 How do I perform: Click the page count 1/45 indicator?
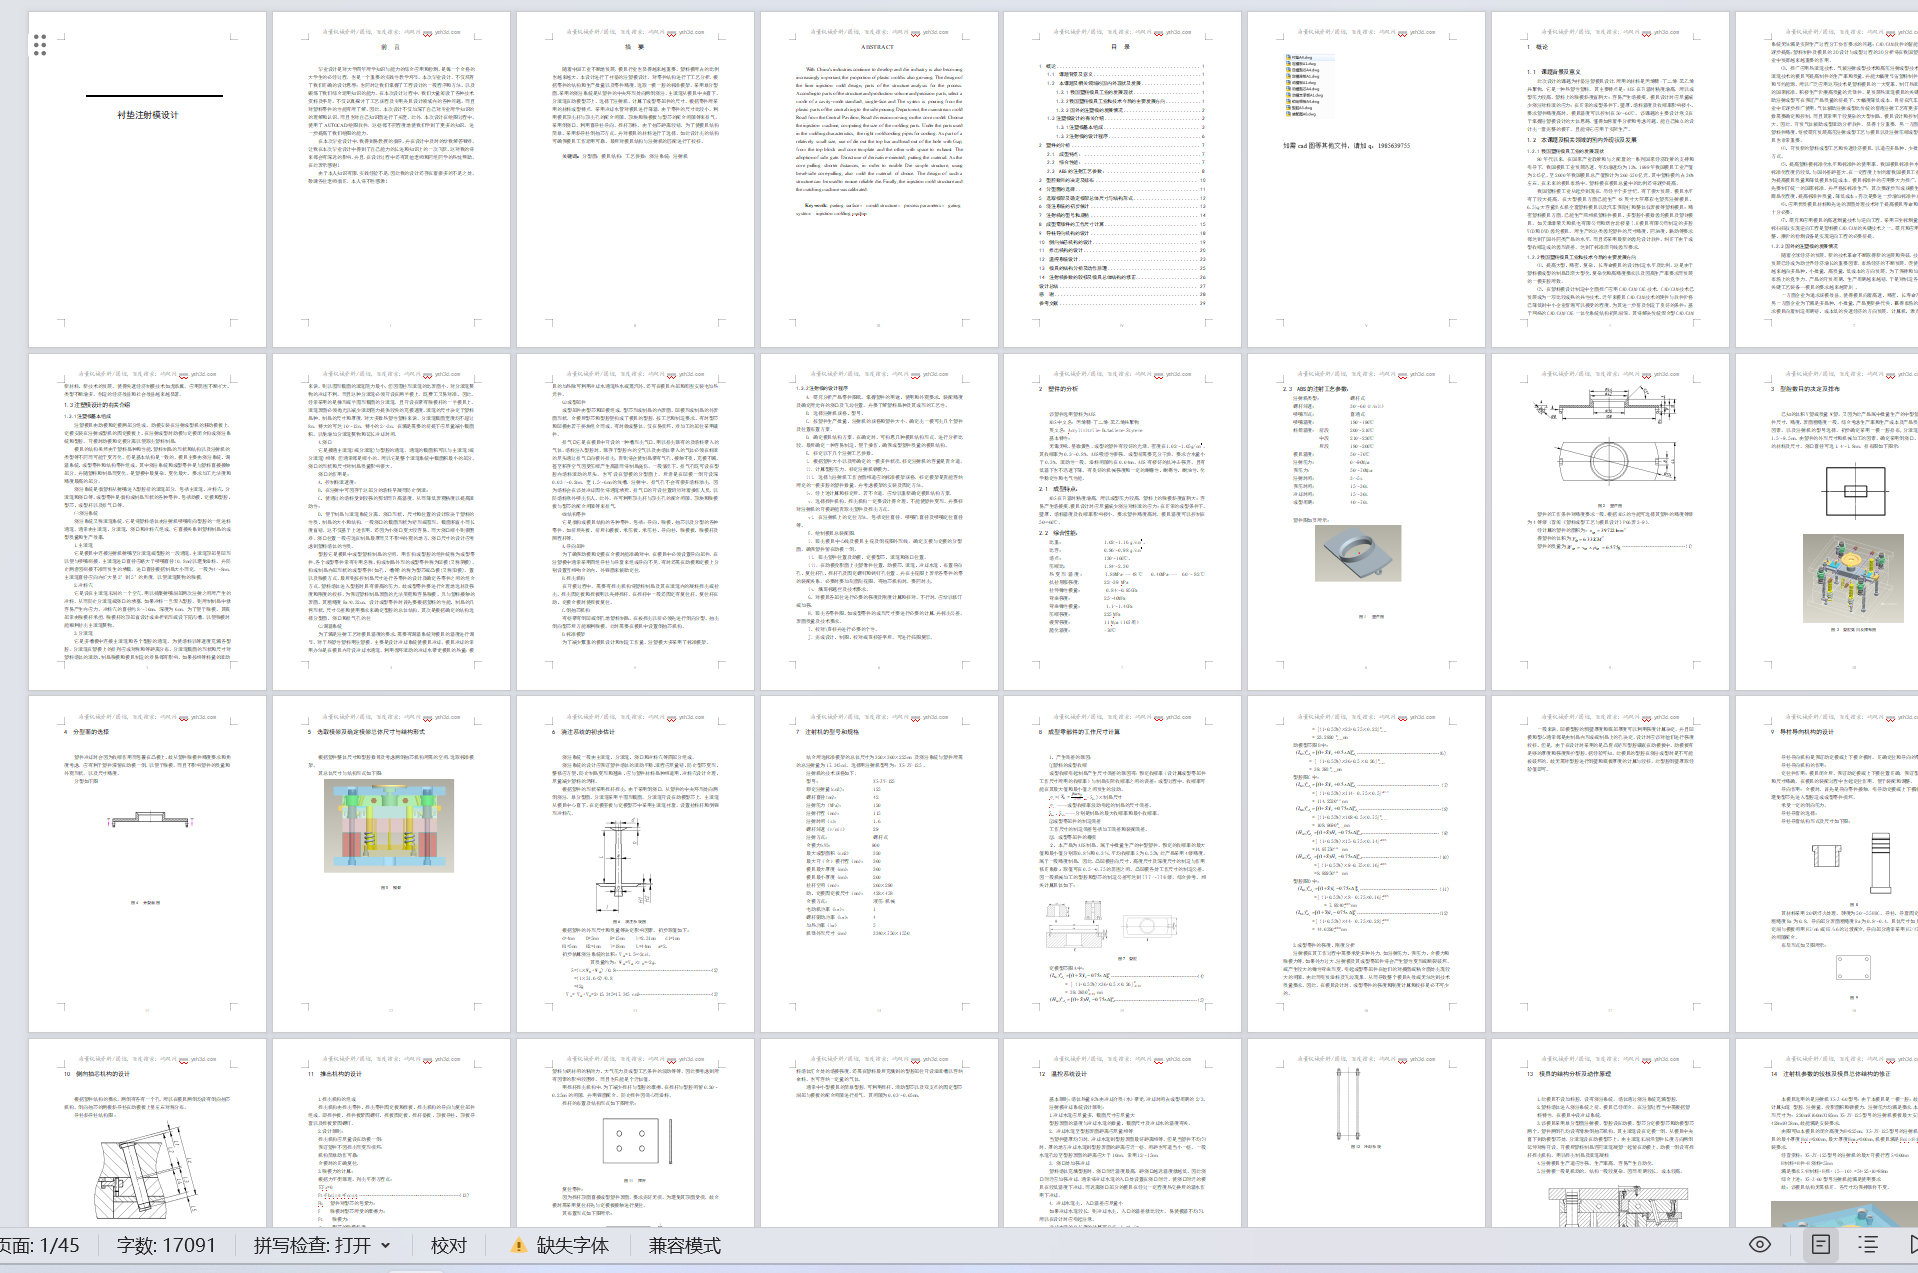pos(40,1245)
